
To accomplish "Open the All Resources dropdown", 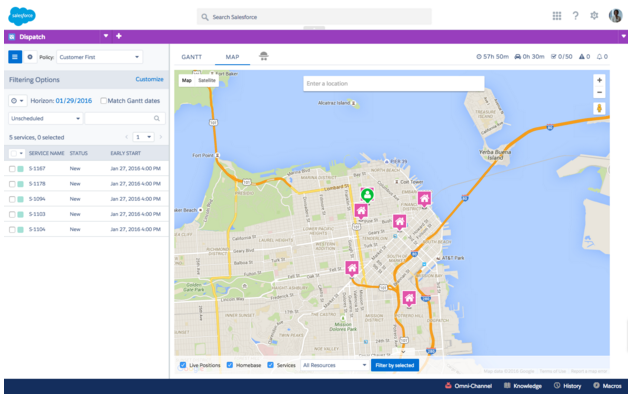I will click(x=334, y=365).
